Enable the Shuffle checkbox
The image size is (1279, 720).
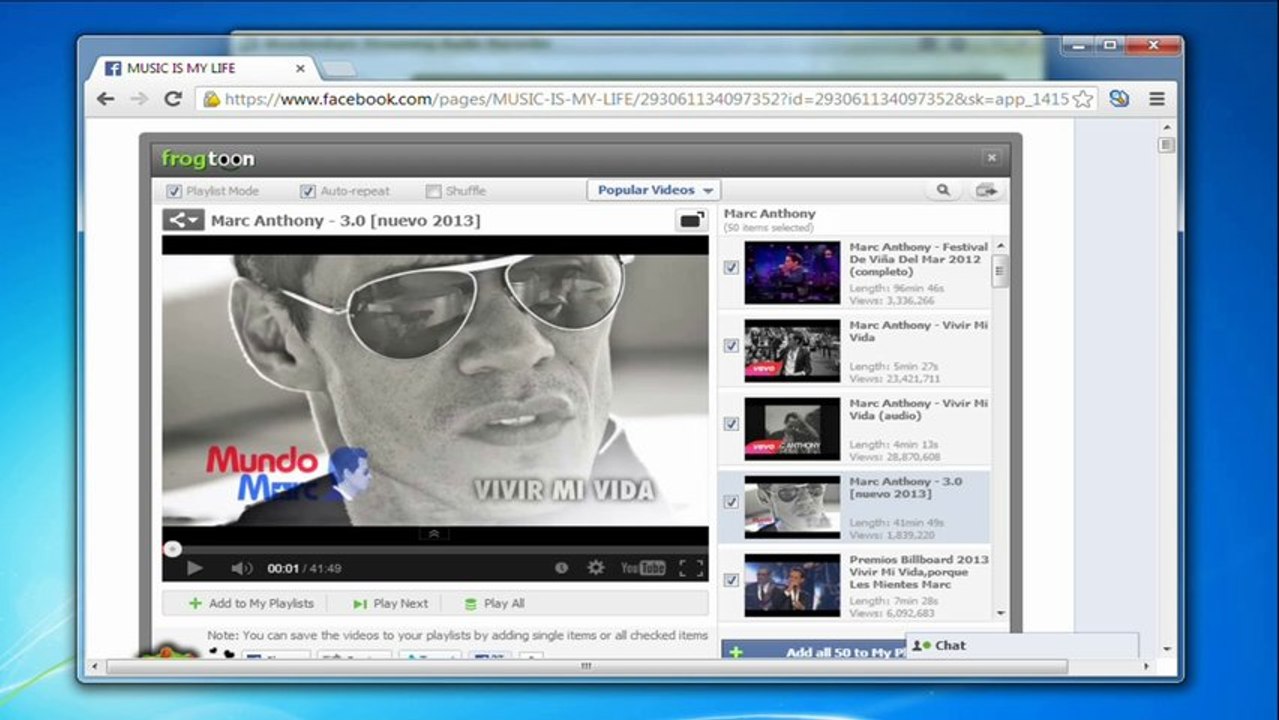tap(433, 191)
